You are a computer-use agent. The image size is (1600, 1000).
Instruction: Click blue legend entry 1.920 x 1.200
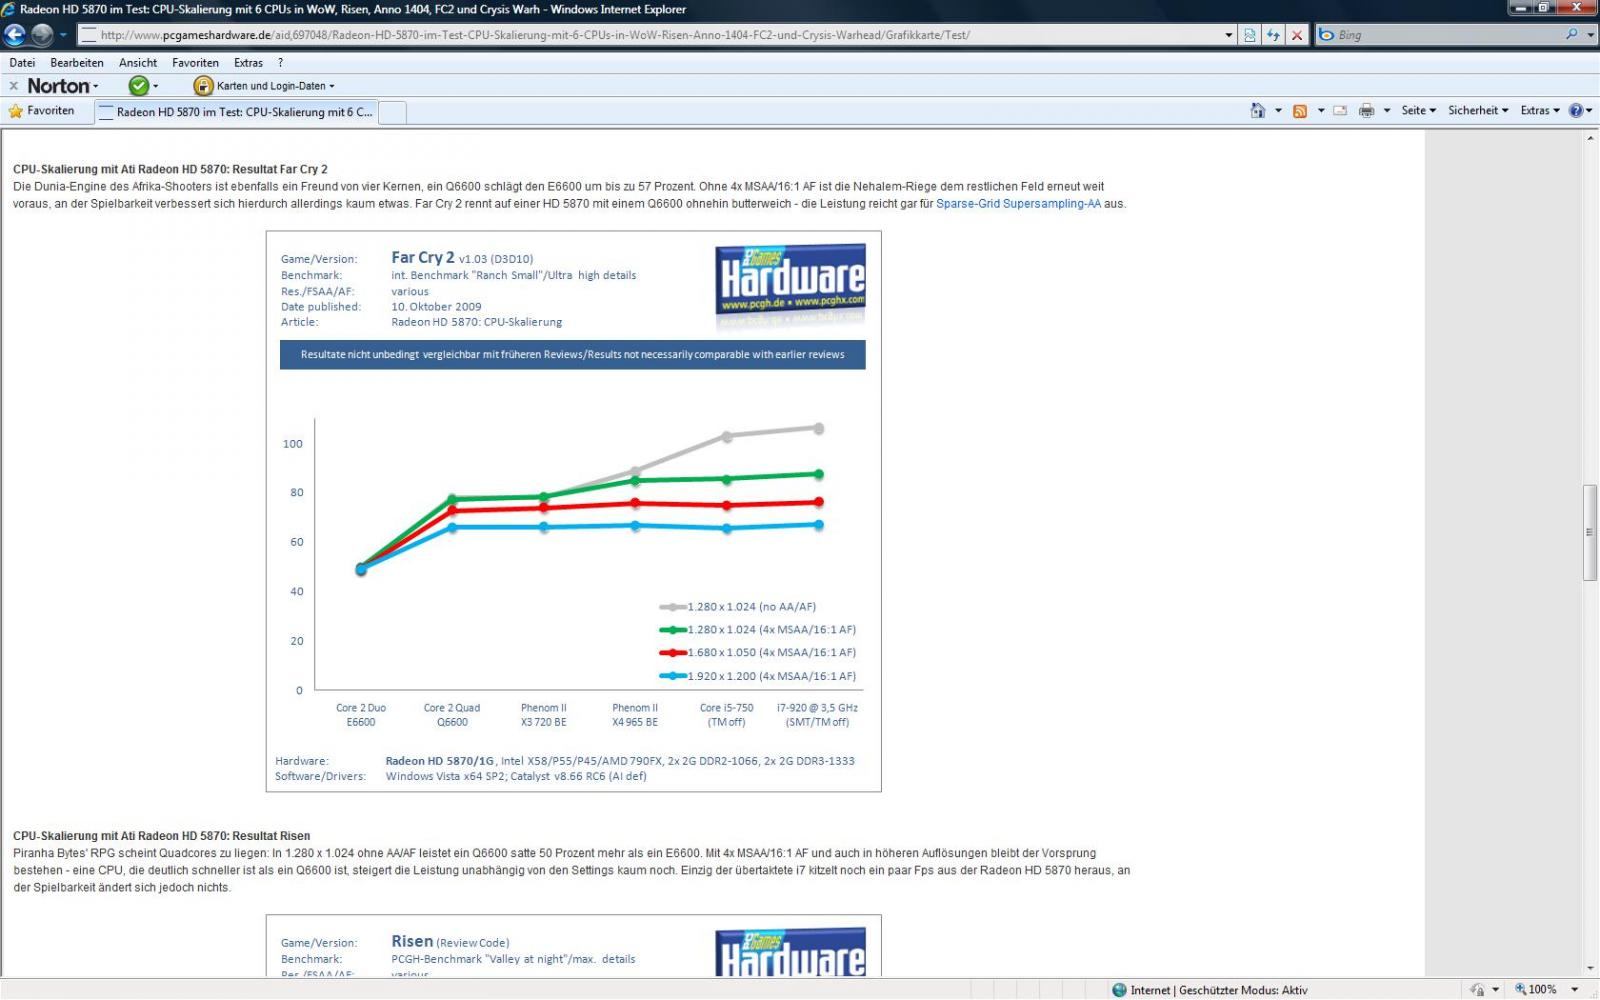coord(757,677)
